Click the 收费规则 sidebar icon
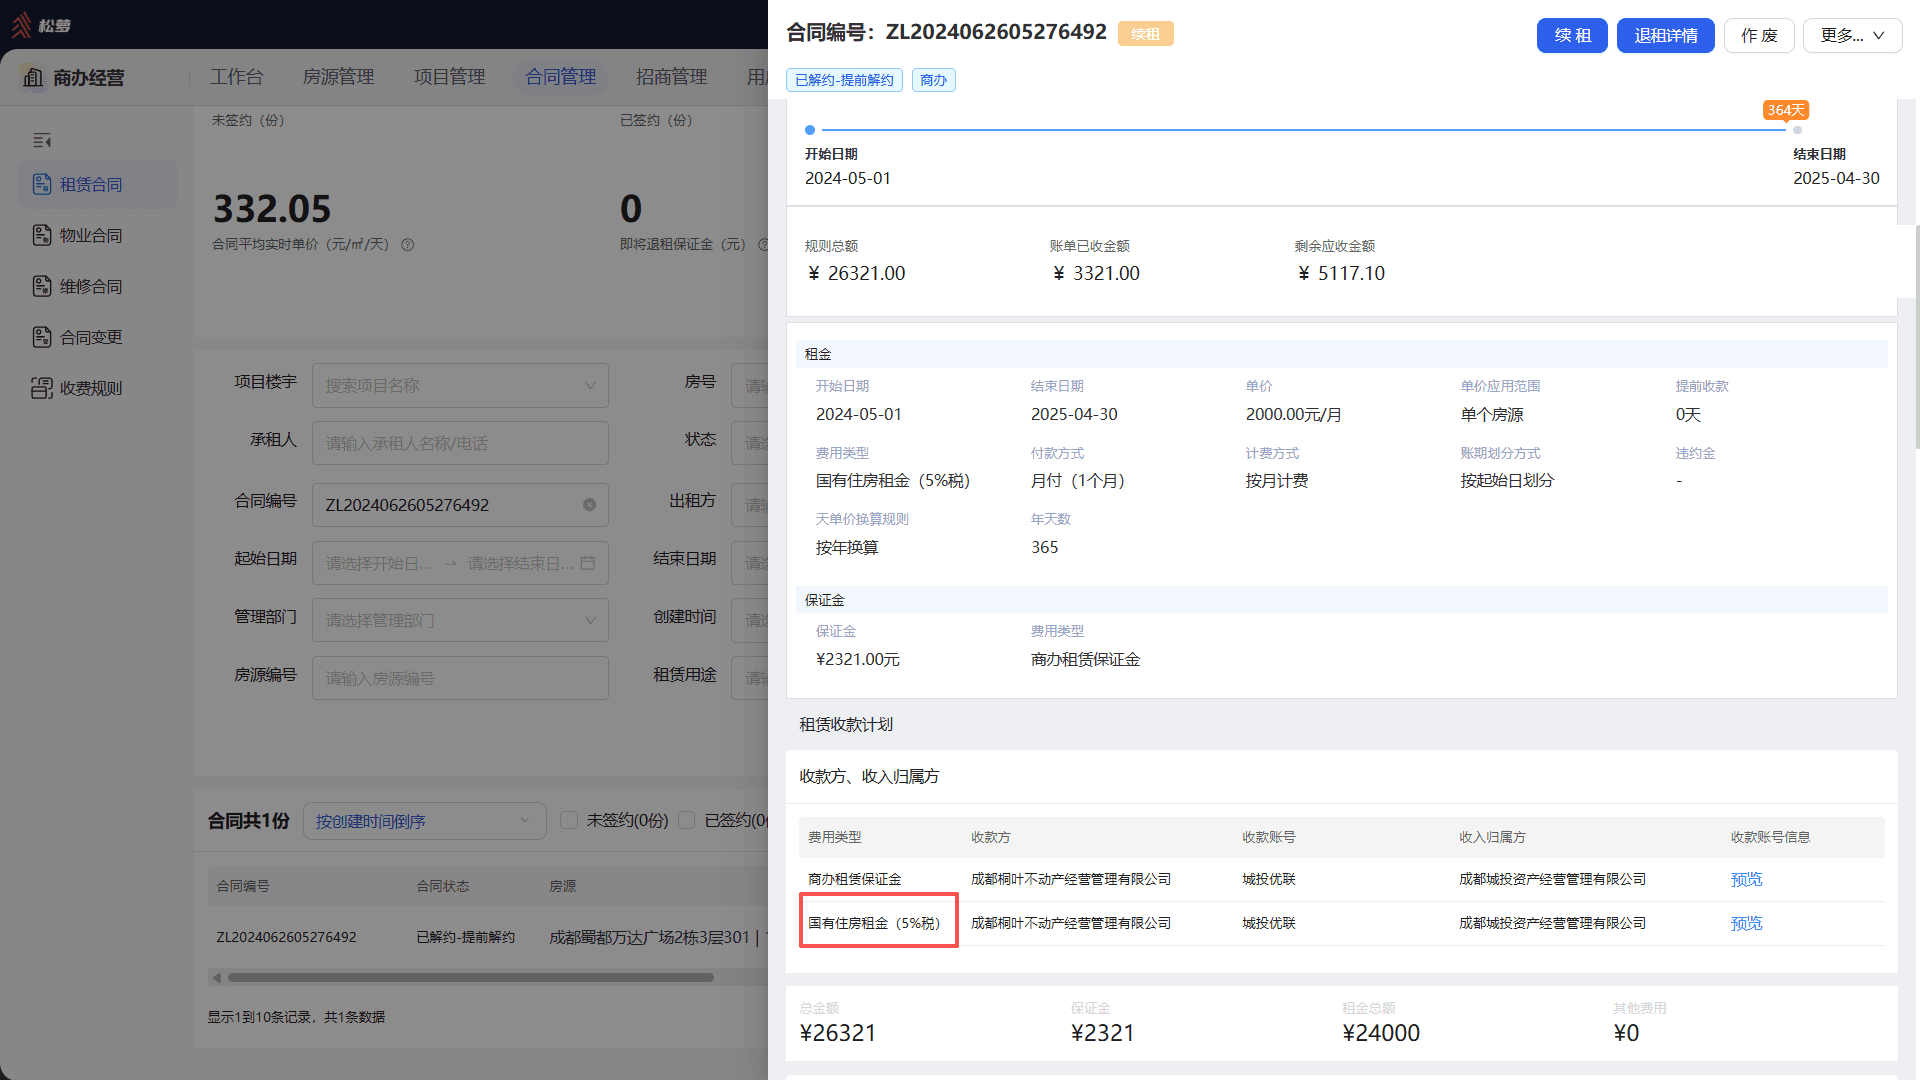Viewport: 1920px width, 1080px height. 41,388
